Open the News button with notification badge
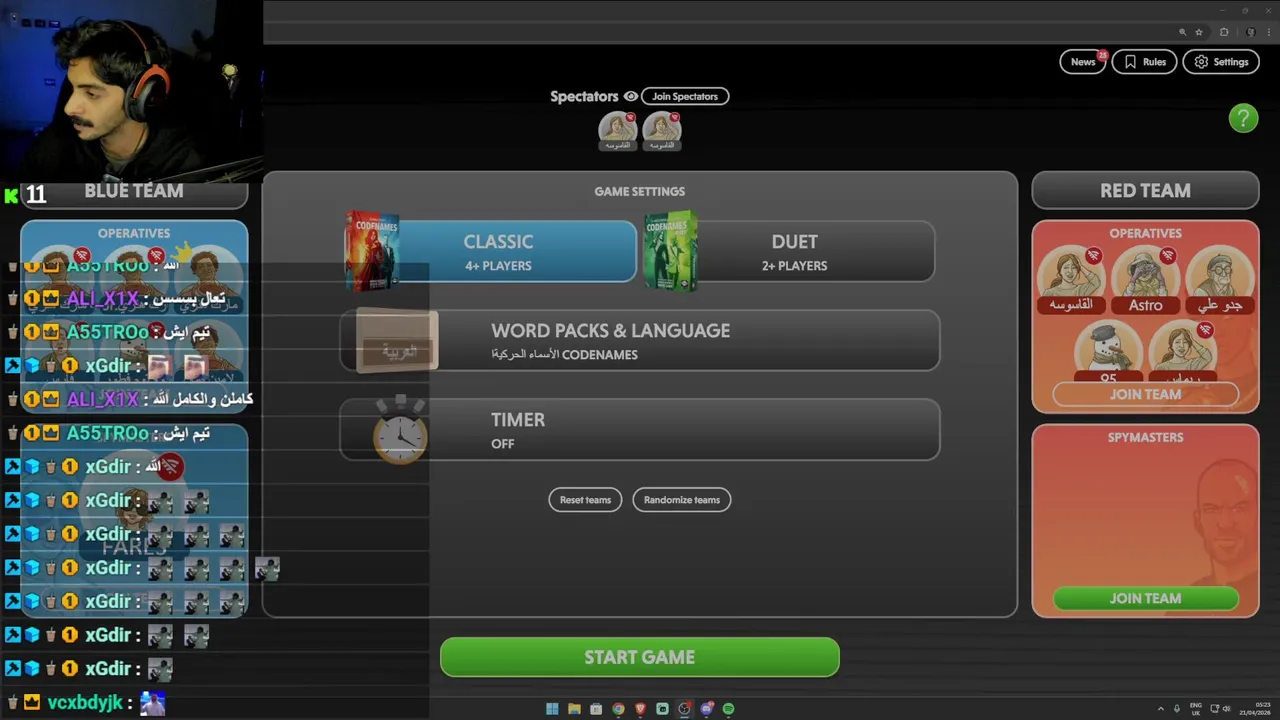1280x720 pixels. click(1084, 62)
